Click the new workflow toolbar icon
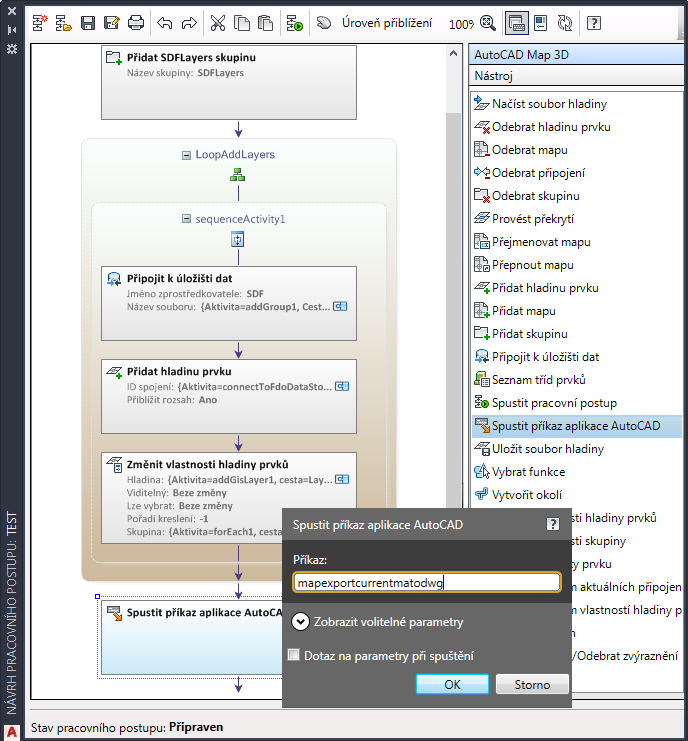 [x=40, y=23]
